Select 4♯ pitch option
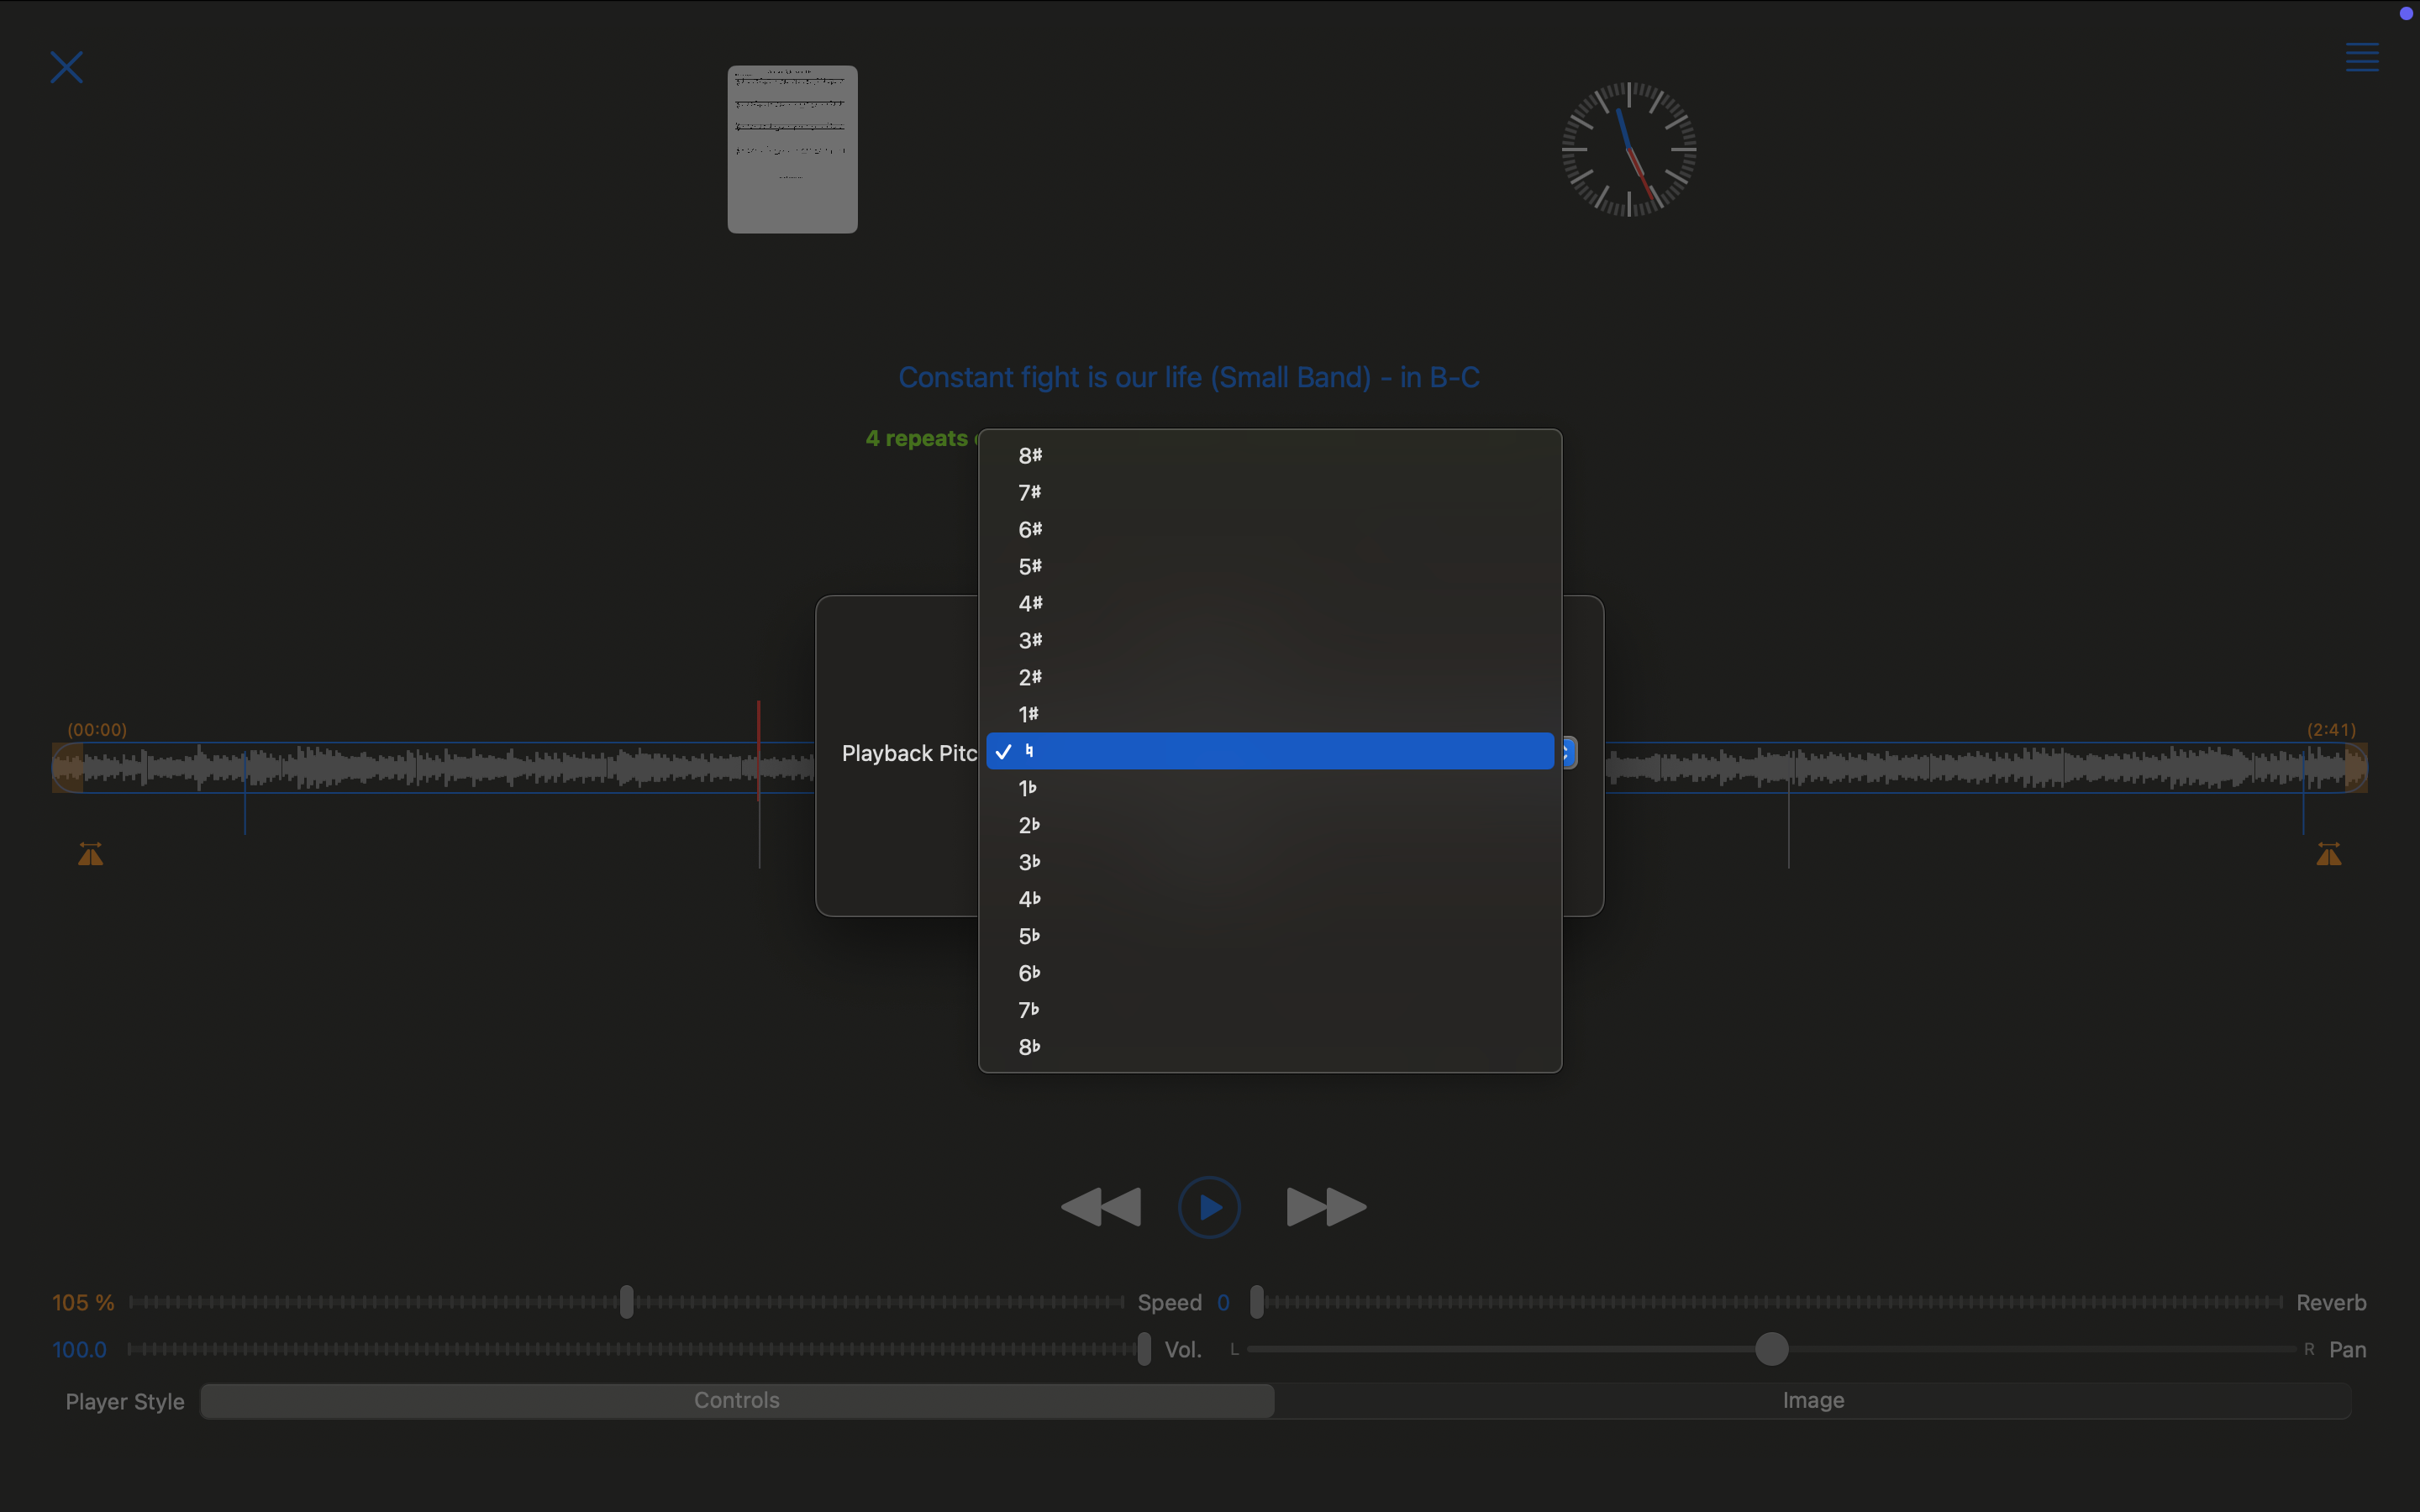Image resolution: width=2420 pixels, height=1512 pixels. pos(1270,604)
